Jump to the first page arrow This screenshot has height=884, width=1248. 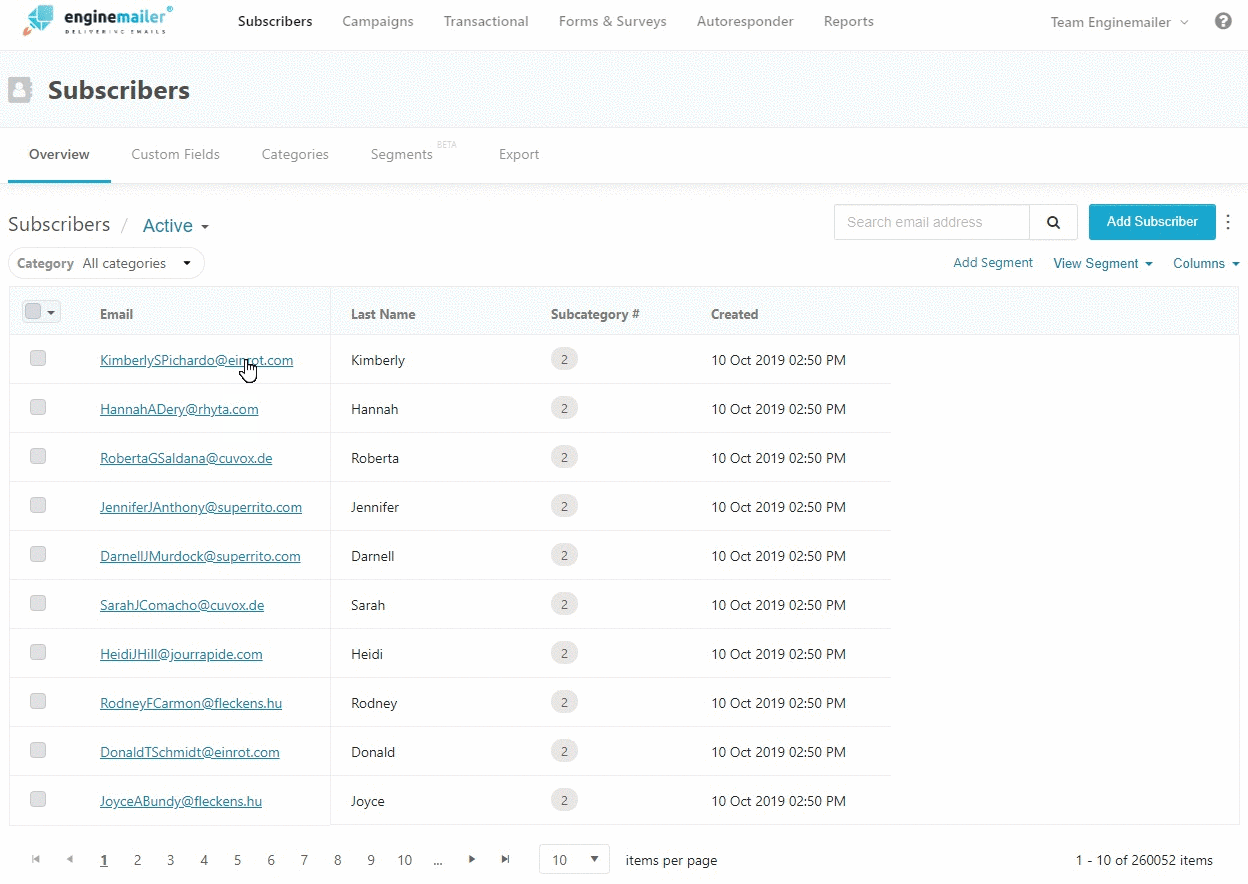pyautogui.click(x=36, y=859)
